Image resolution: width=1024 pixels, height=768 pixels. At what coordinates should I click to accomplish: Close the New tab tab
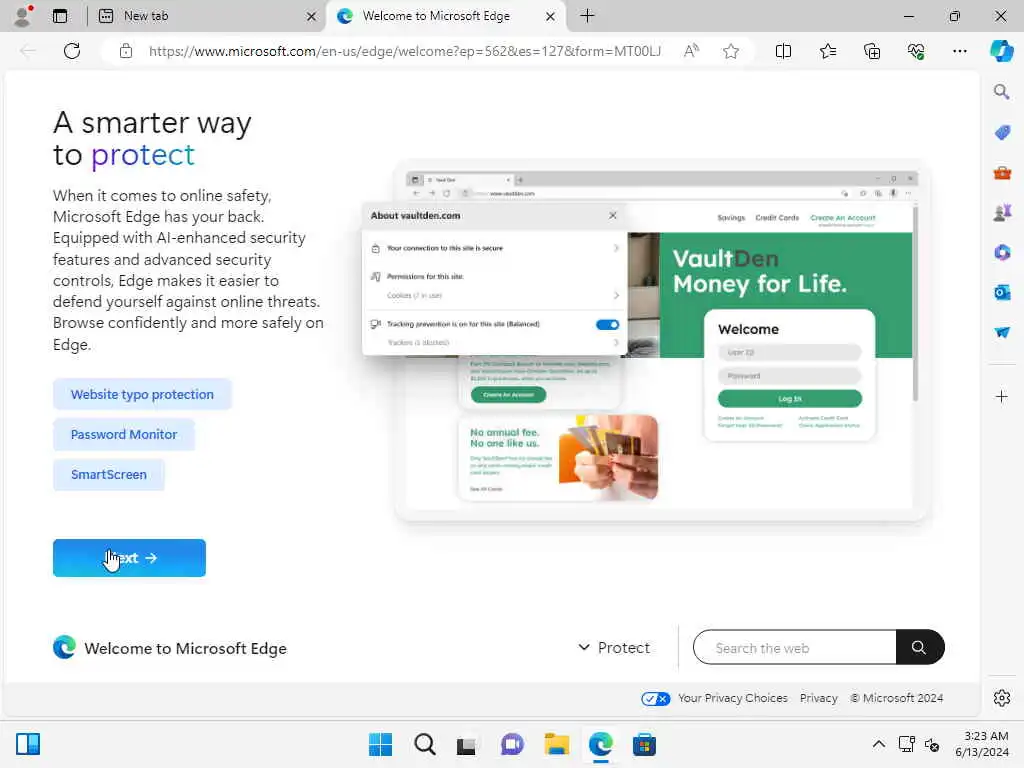coord(312,16)
